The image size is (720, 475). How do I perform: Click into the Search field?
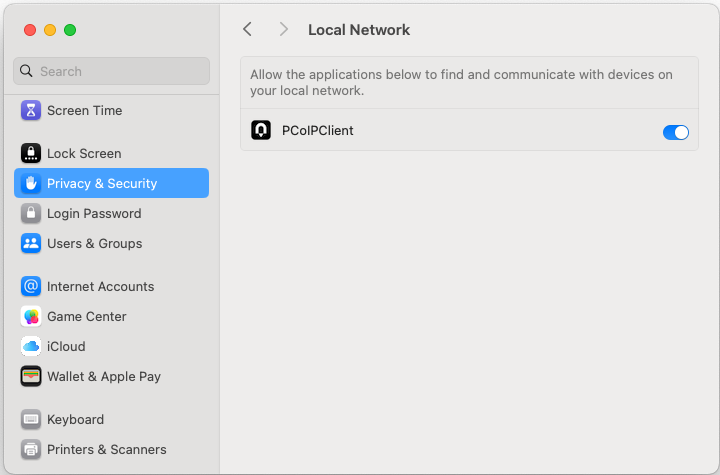coord(112,71)
